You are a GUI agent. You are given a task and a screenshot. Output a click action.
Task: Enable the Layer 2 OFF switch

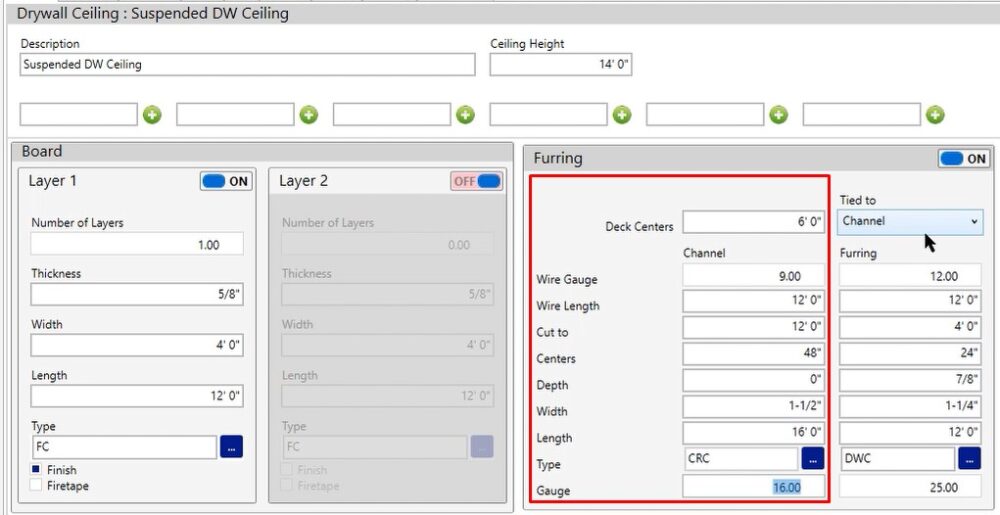[x=476, y=181]
